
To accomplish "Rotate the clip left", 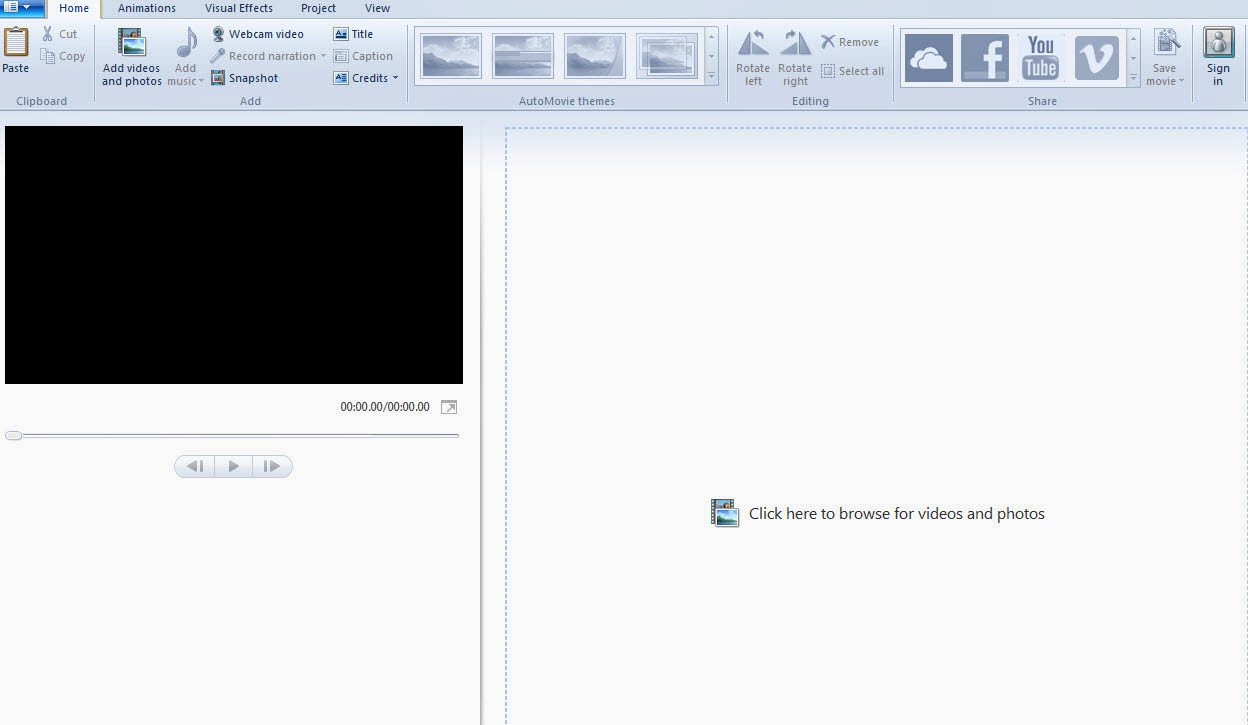I will click(752, 55).
